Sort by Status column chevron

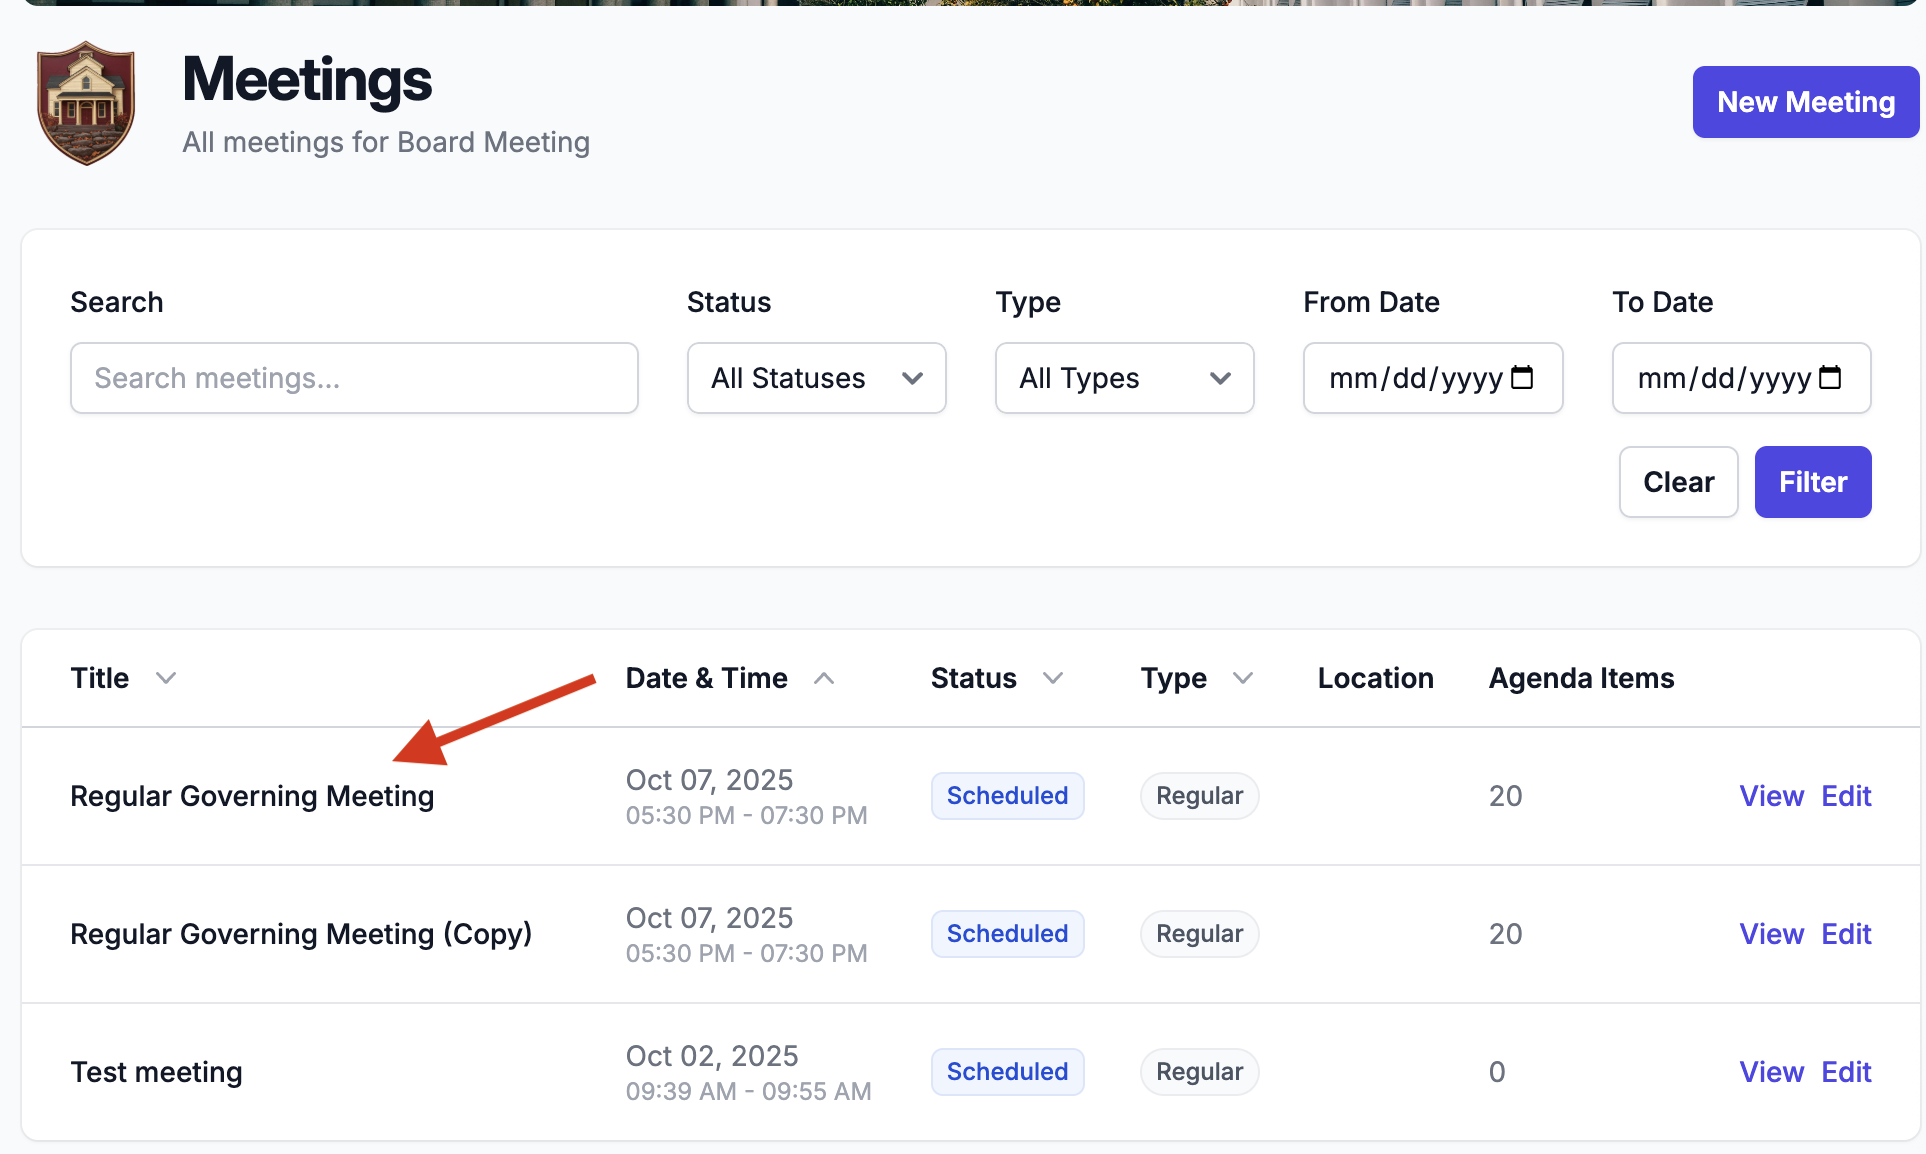(x=1053, y=678)
